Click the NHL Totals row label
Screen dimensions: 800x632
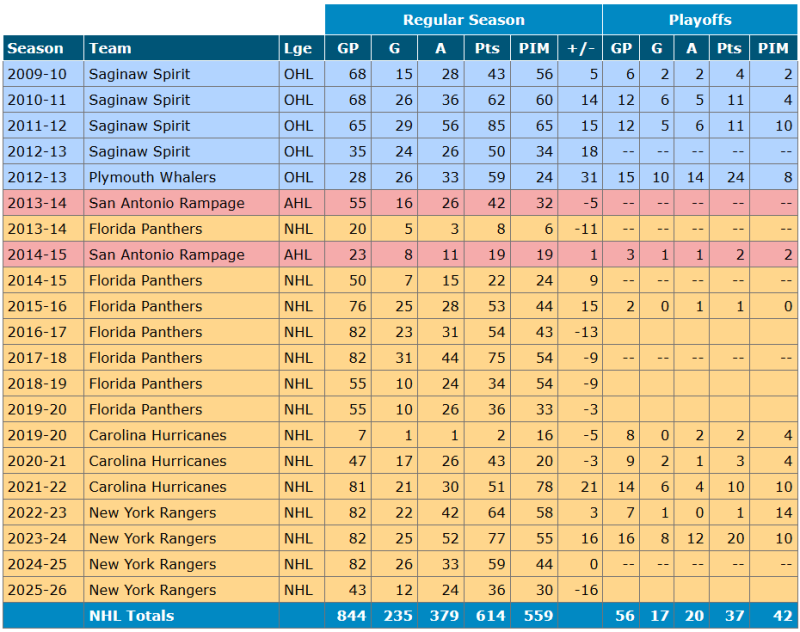(131, 616)
